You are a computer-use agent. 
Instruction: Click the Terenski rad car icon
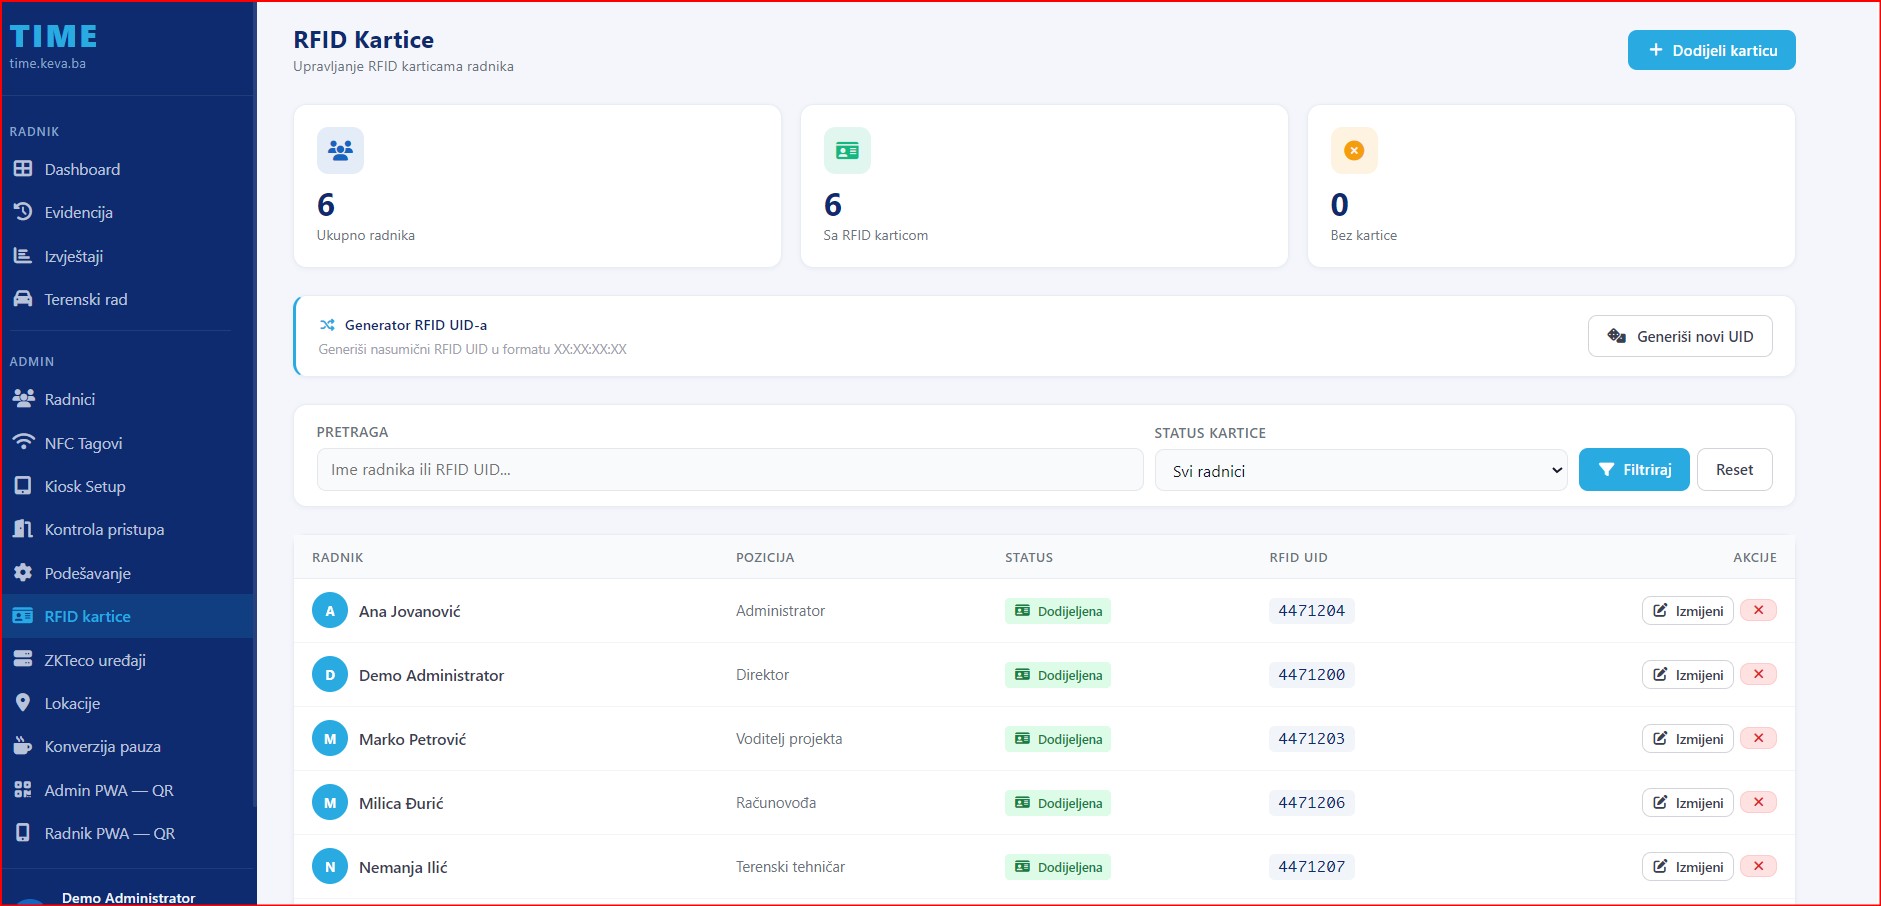click(x=23, y=299)
